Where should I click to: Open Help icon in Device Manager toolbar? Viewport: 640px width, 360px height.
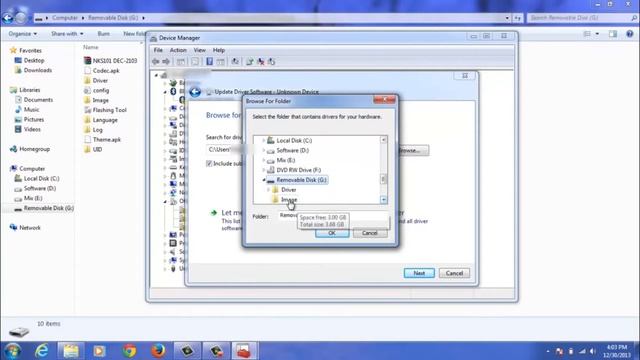click(209, 62)
